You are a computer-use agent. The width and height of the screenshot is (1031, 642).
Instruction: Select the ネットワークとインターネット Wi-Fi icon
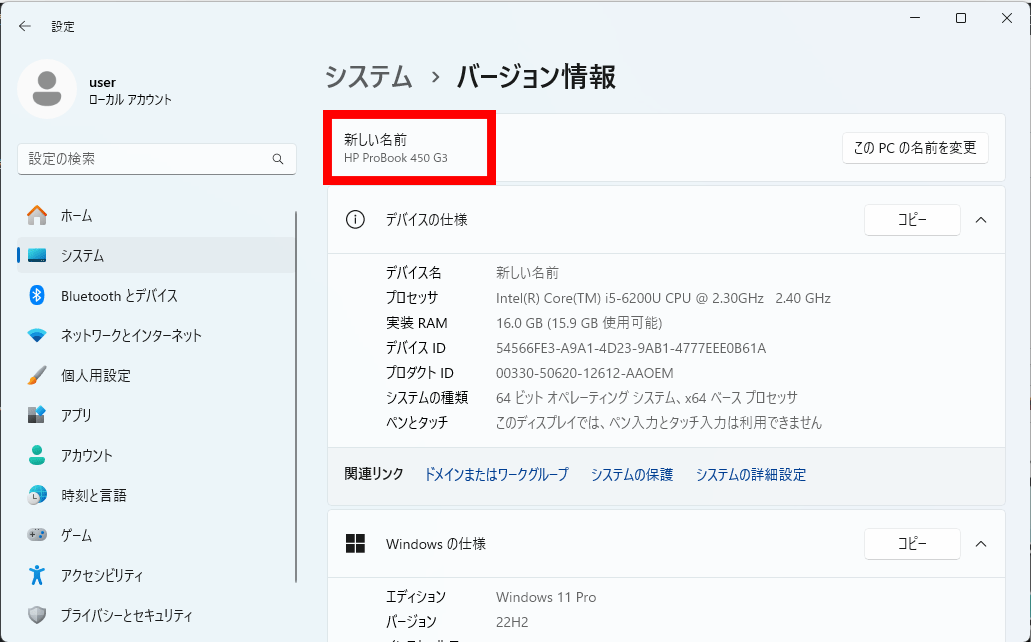tap(37, 335)
